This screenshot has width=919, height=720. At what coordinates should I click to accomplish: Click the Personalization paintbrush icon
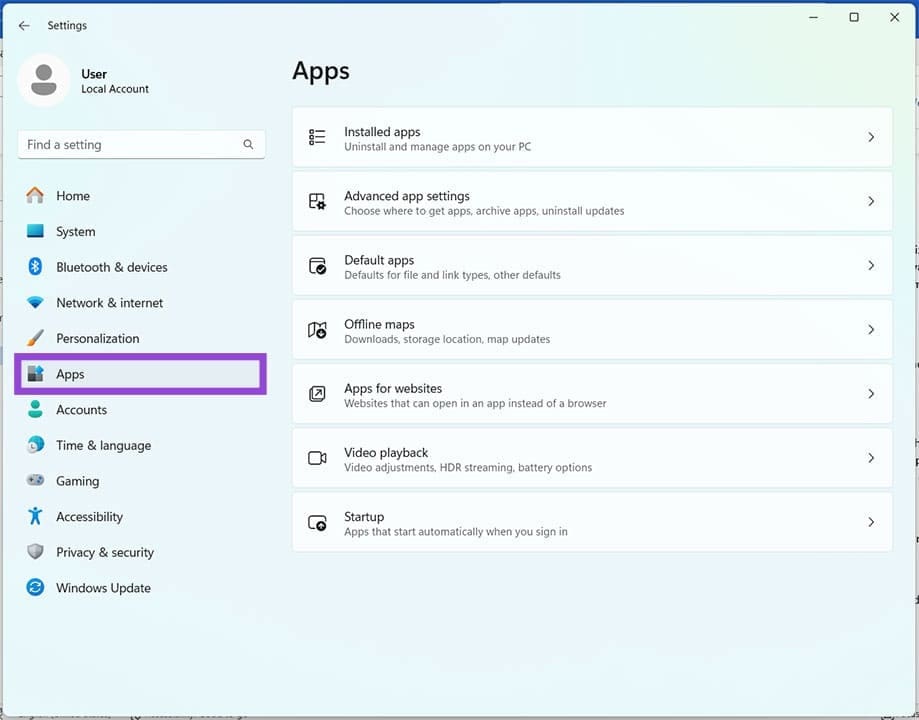[35, 338]
